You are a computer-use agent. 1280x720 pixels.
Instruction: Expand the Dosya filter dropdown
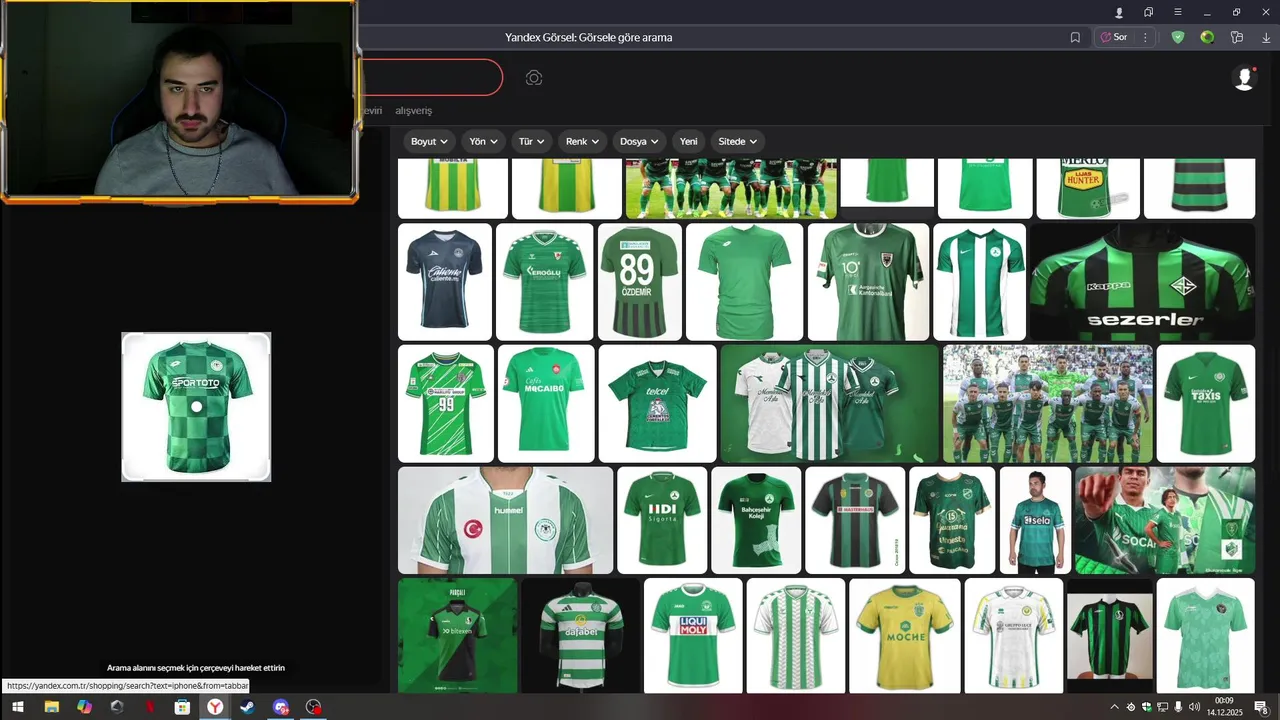(639, 141)
